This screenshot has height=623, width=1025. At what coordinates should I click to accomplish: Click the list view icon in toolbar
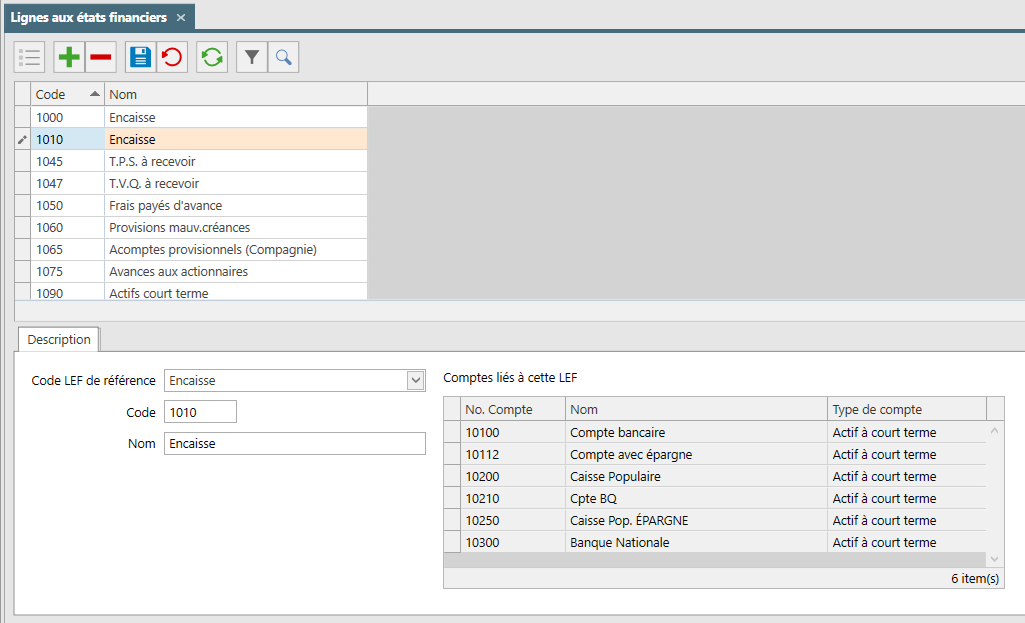point(29,58)
